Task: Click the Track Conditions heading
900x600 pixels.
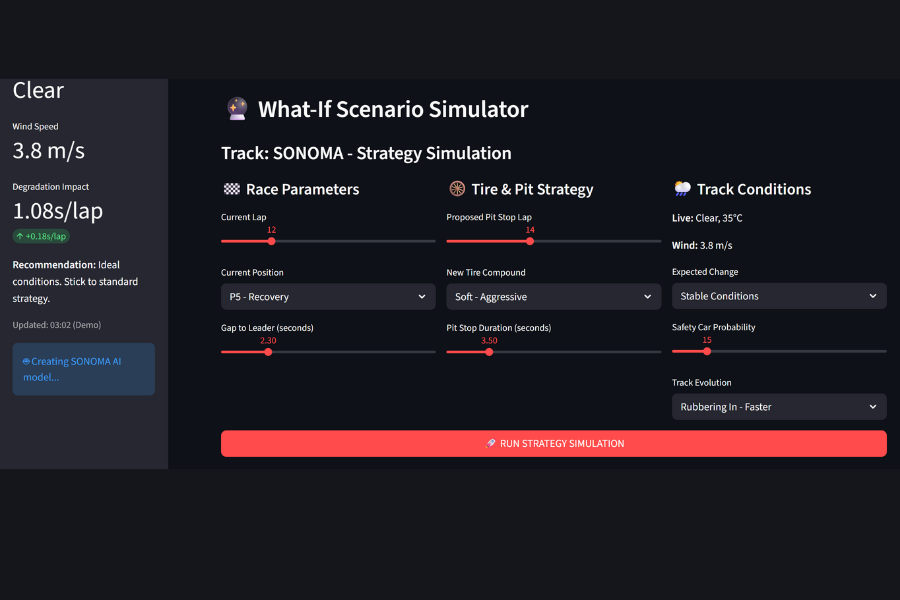Action: point(754,189)
